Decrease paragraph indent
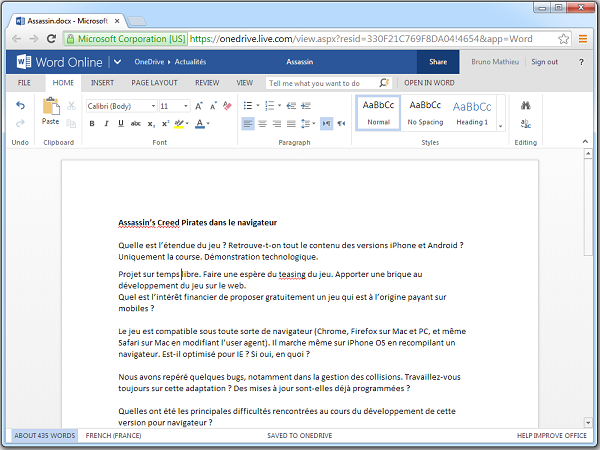 tap(292, 106)
